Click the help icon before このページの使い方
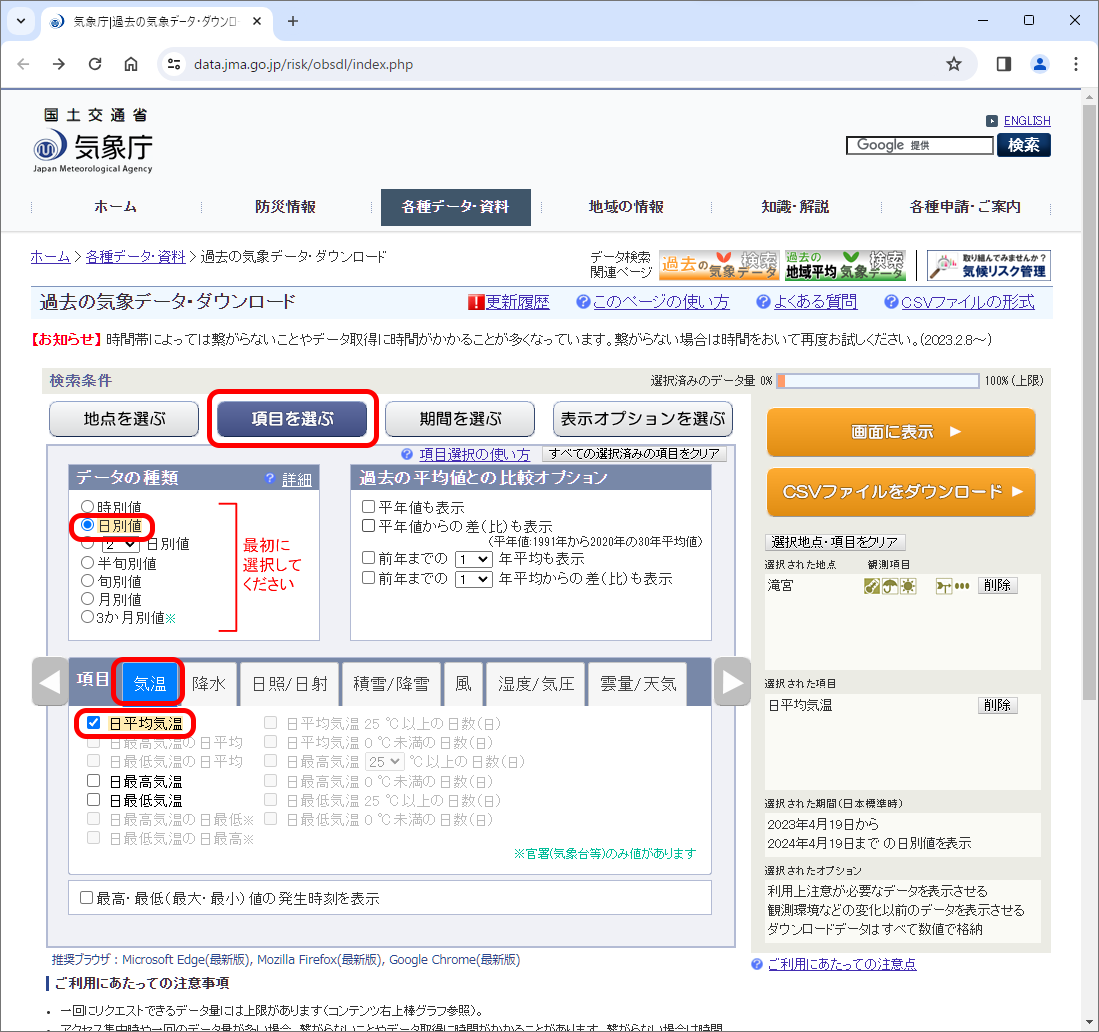This screenshot has width=1099, height=1032. coord(583,301)
